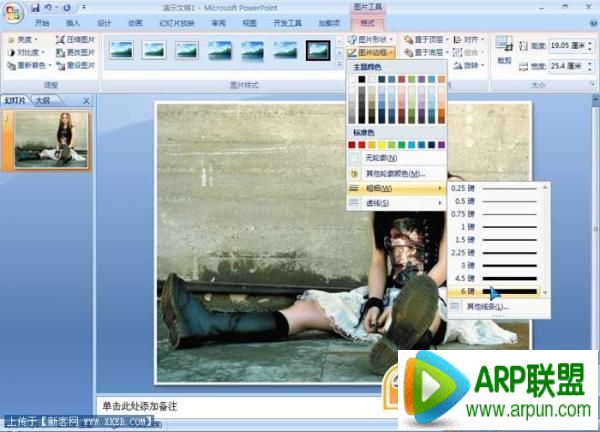Open the 开发工具 (Developer) ribbon tab
The image size is (600, 432).
coord(287,23)
